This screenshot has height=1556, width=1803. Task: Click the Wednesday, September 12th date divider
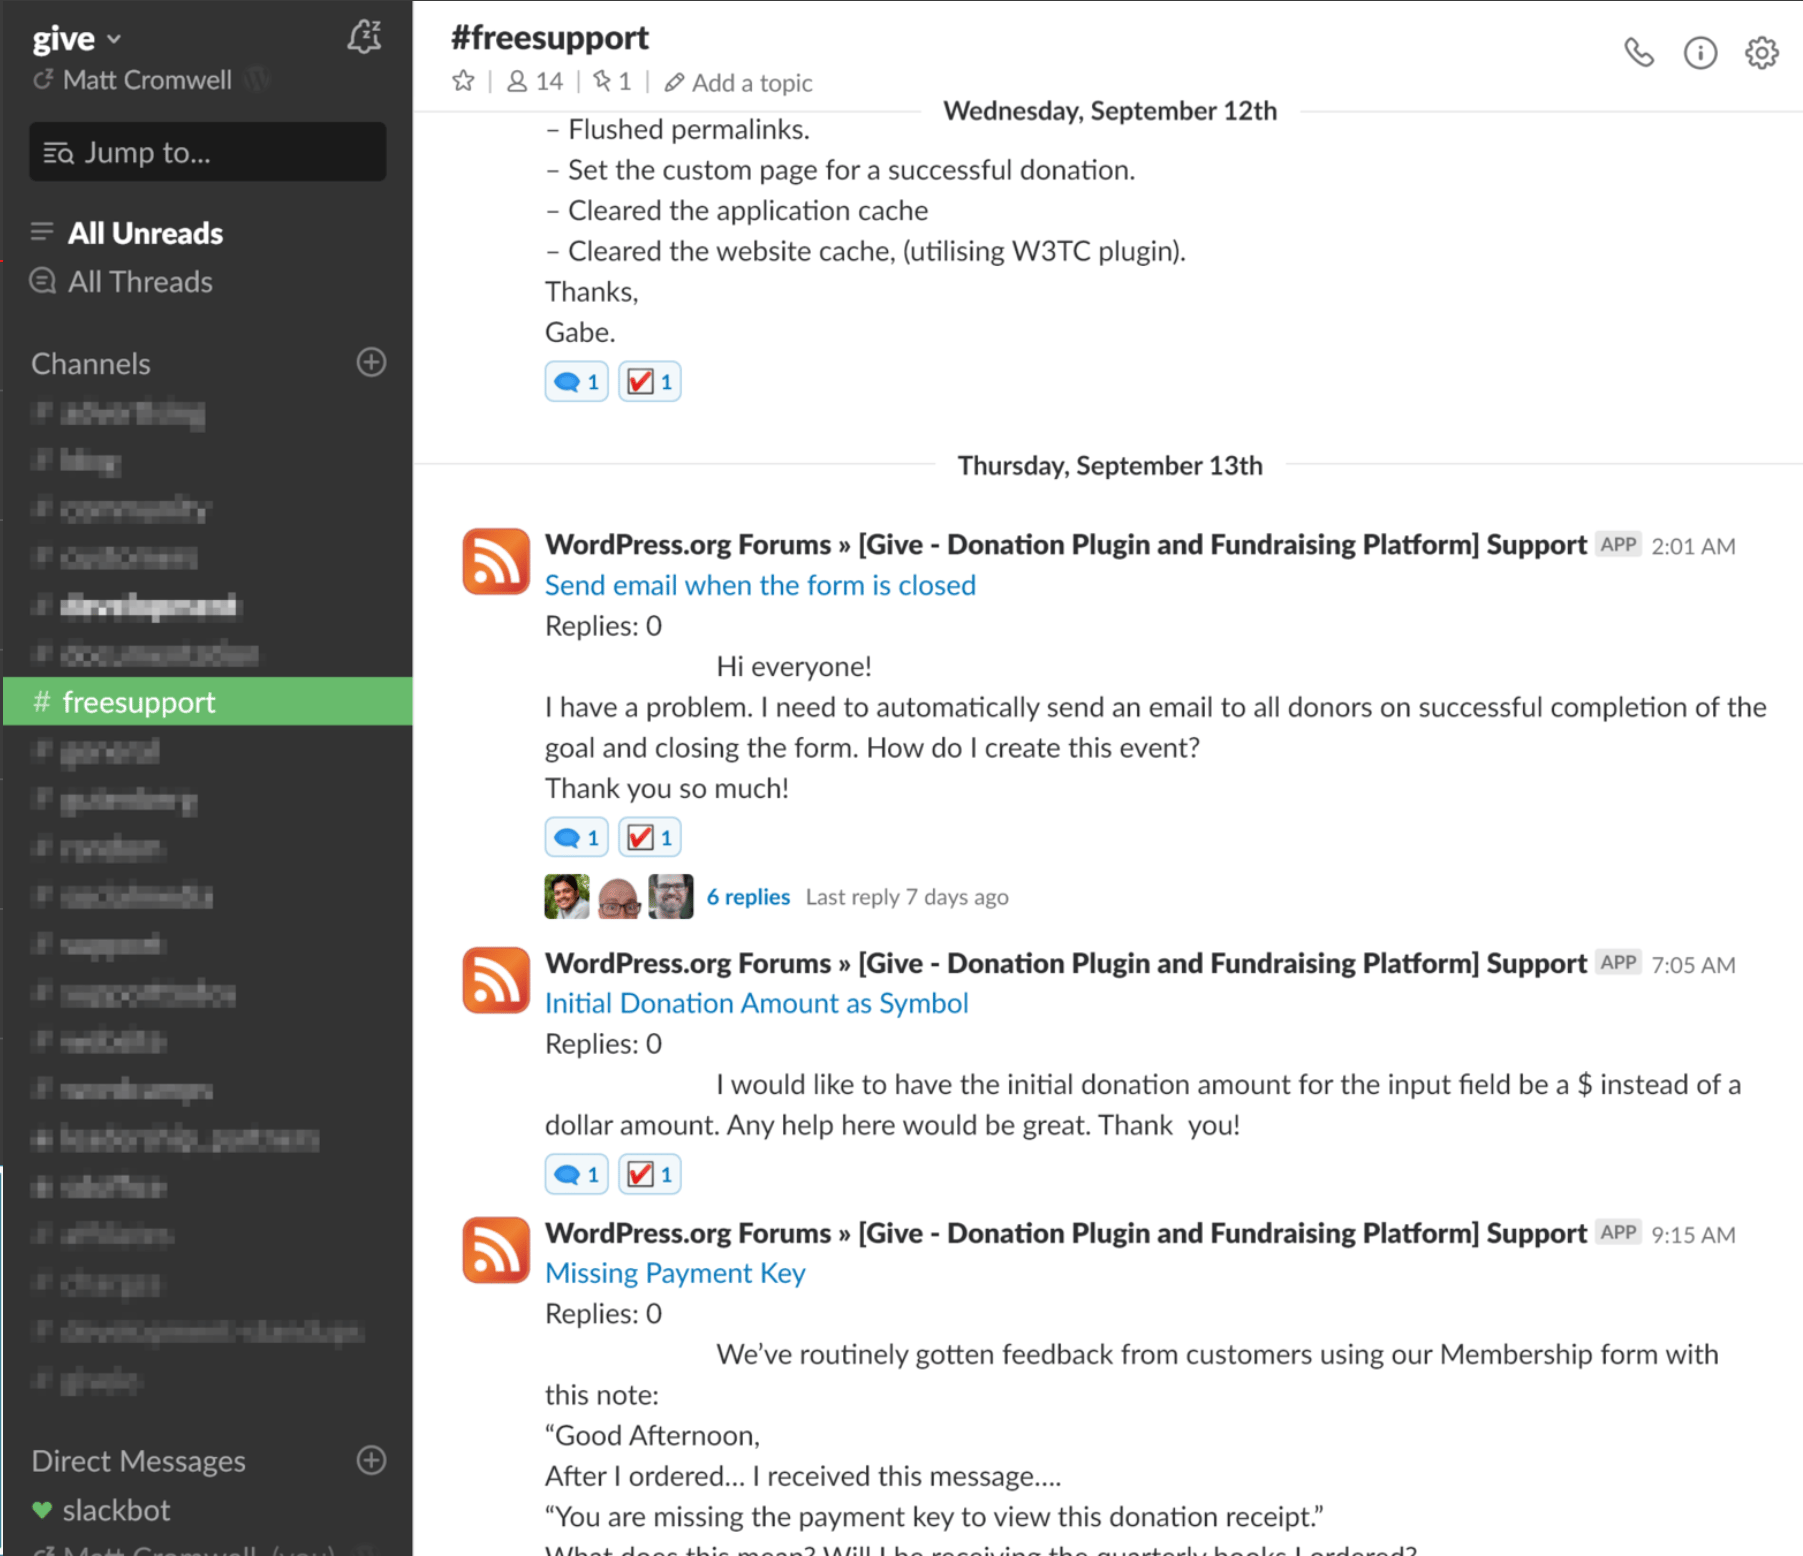coord(1110,111)
